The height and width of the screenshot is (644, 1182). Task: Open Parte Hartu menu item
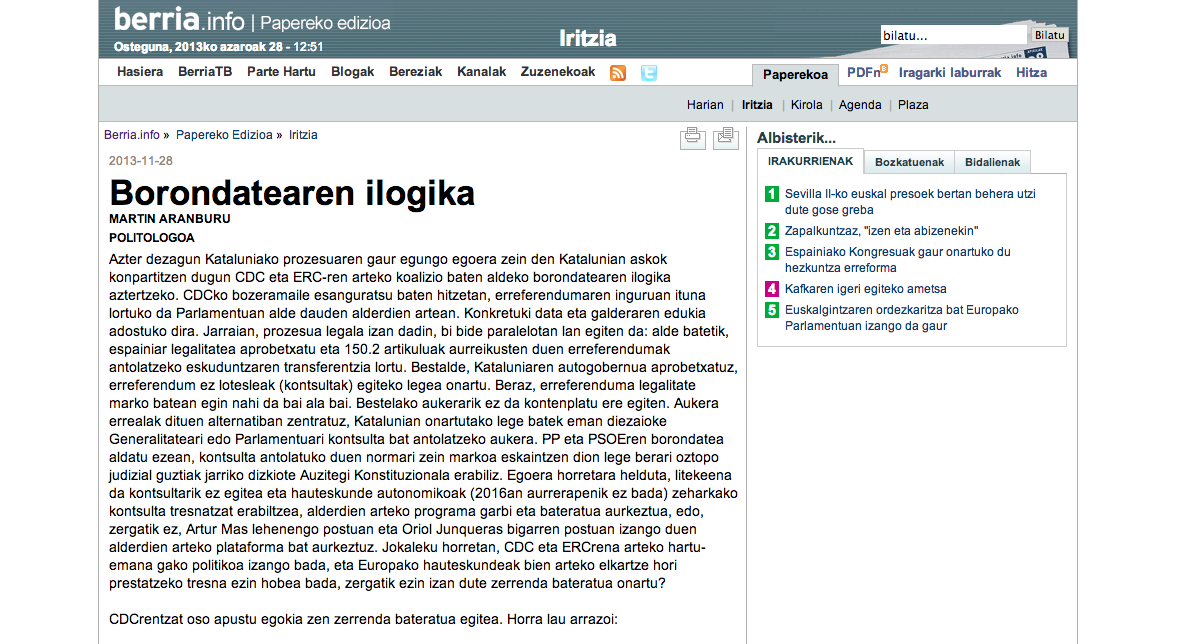(281, 72)
